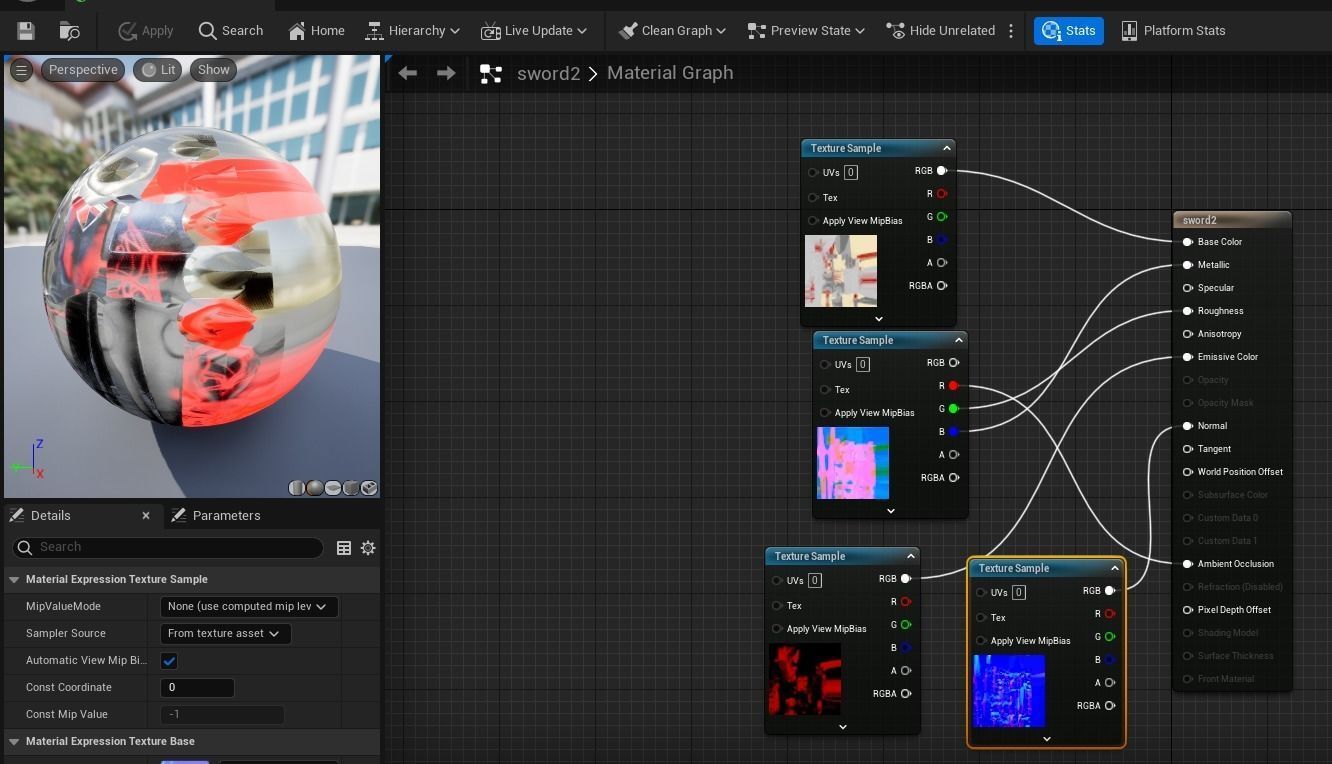This screenshot has width=1332, height=764.
Task: Save the material with the floppy disk icon
Action: pos(26,31)
